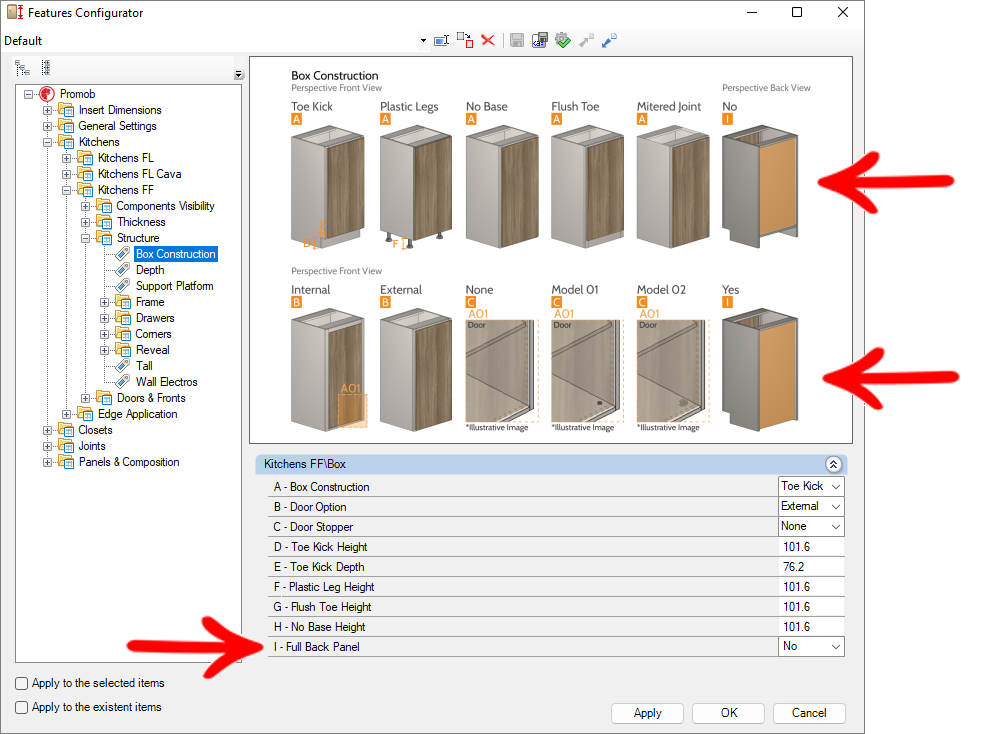Expand the Doors & Fronts node
This screenshot has width=986, height=734.
point(86,398)
